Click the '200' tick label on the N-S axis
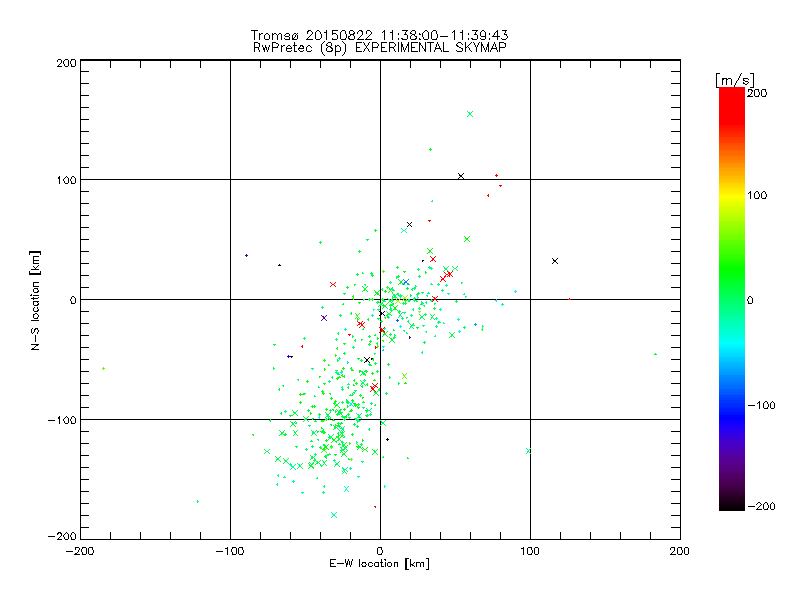The image size is (800, 600). click(x=66, y=63)
